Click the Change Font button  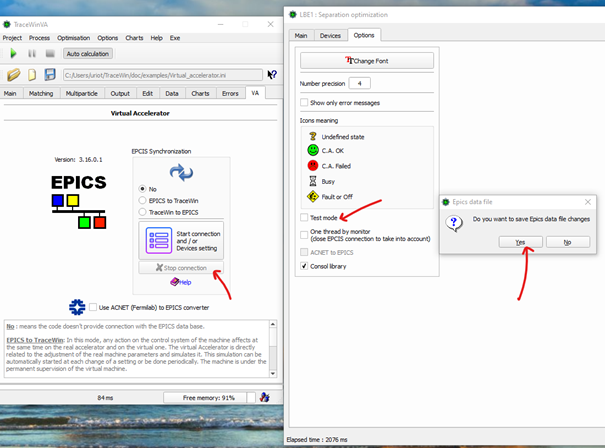pos(367,61)
